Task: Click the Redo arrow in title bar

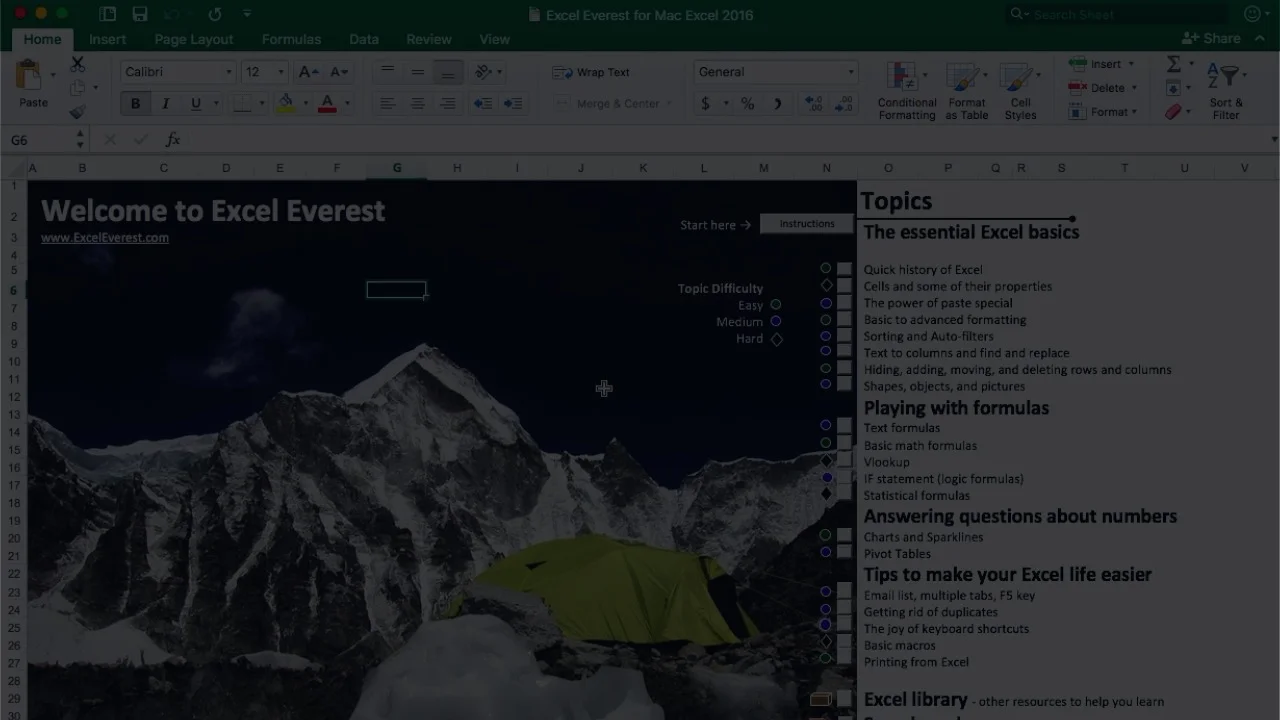Action: click(x=214, y=14)
